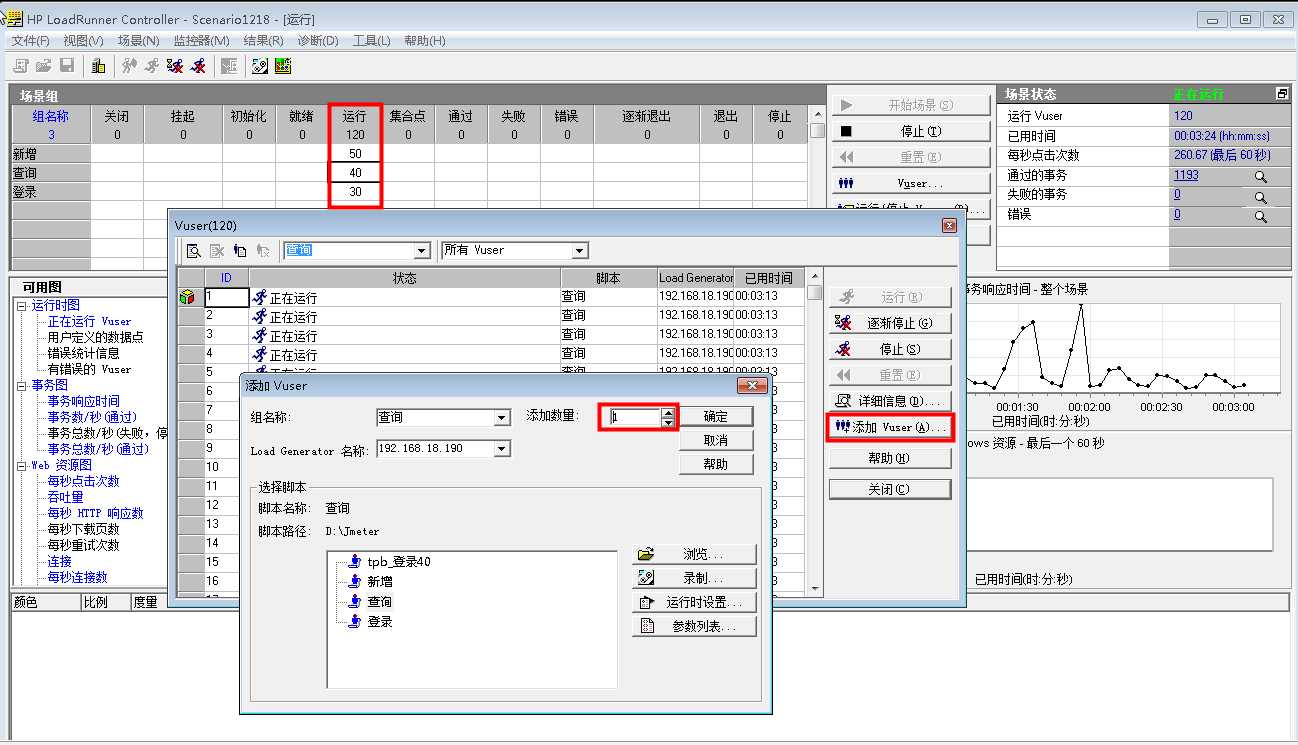This screenshot has height=745, width=1298.
Task: Click magnifier icon in the 错误 row
Action: point(1260,216)
